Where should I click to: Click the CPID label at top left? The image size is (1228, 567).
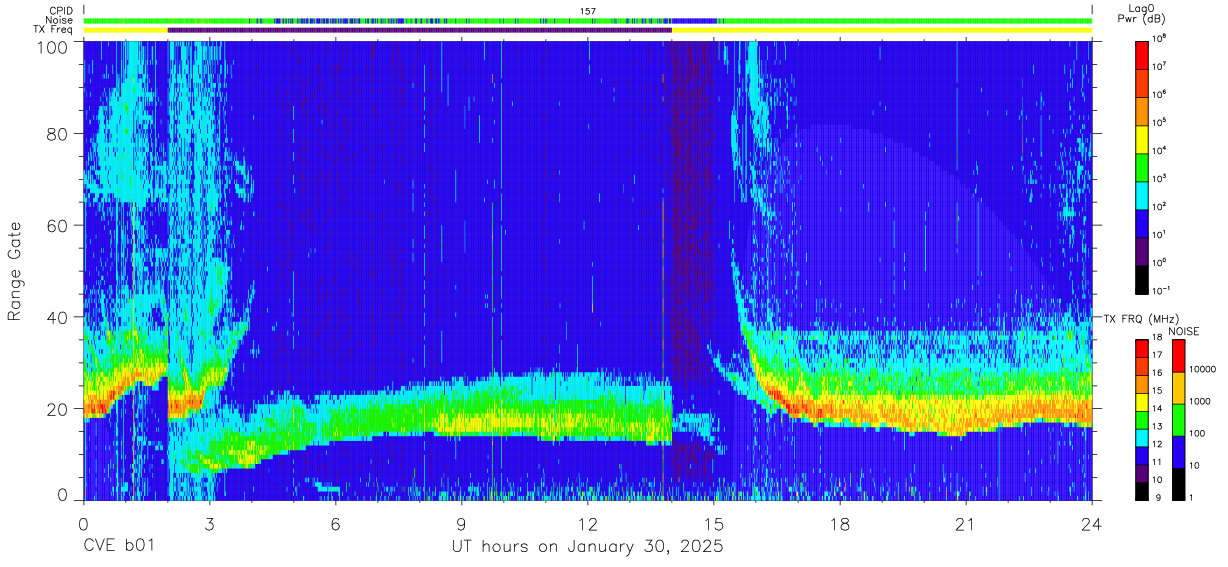coord(61,11)
